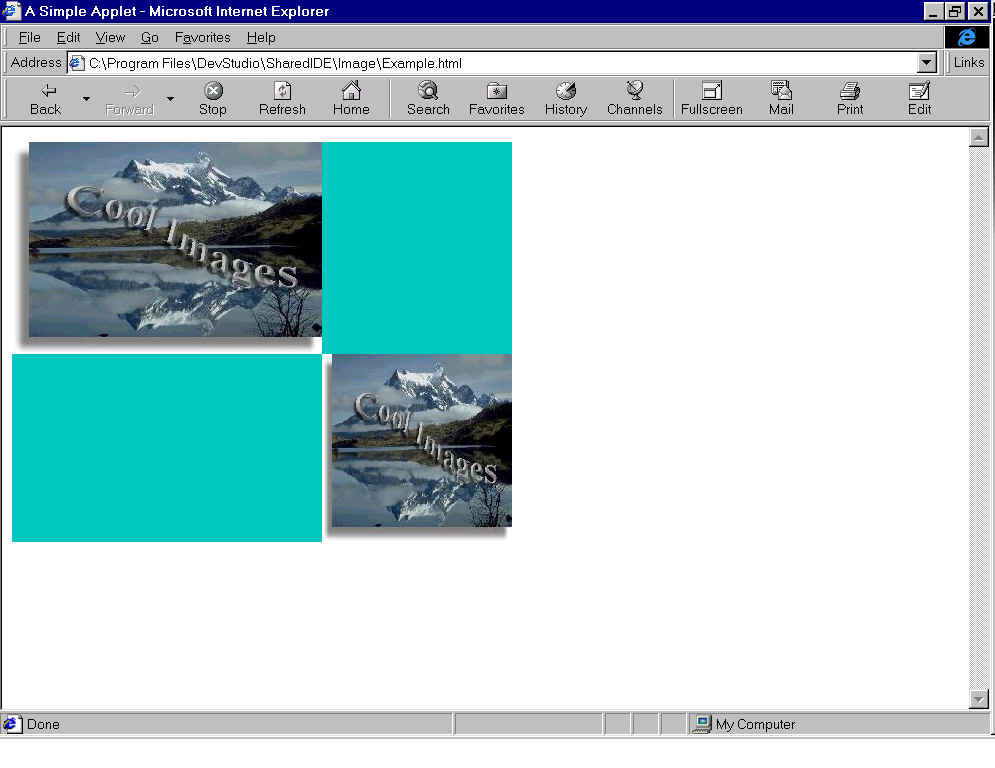
Task: Open the Favorites toolbar pane
Action: coord(497,99)
